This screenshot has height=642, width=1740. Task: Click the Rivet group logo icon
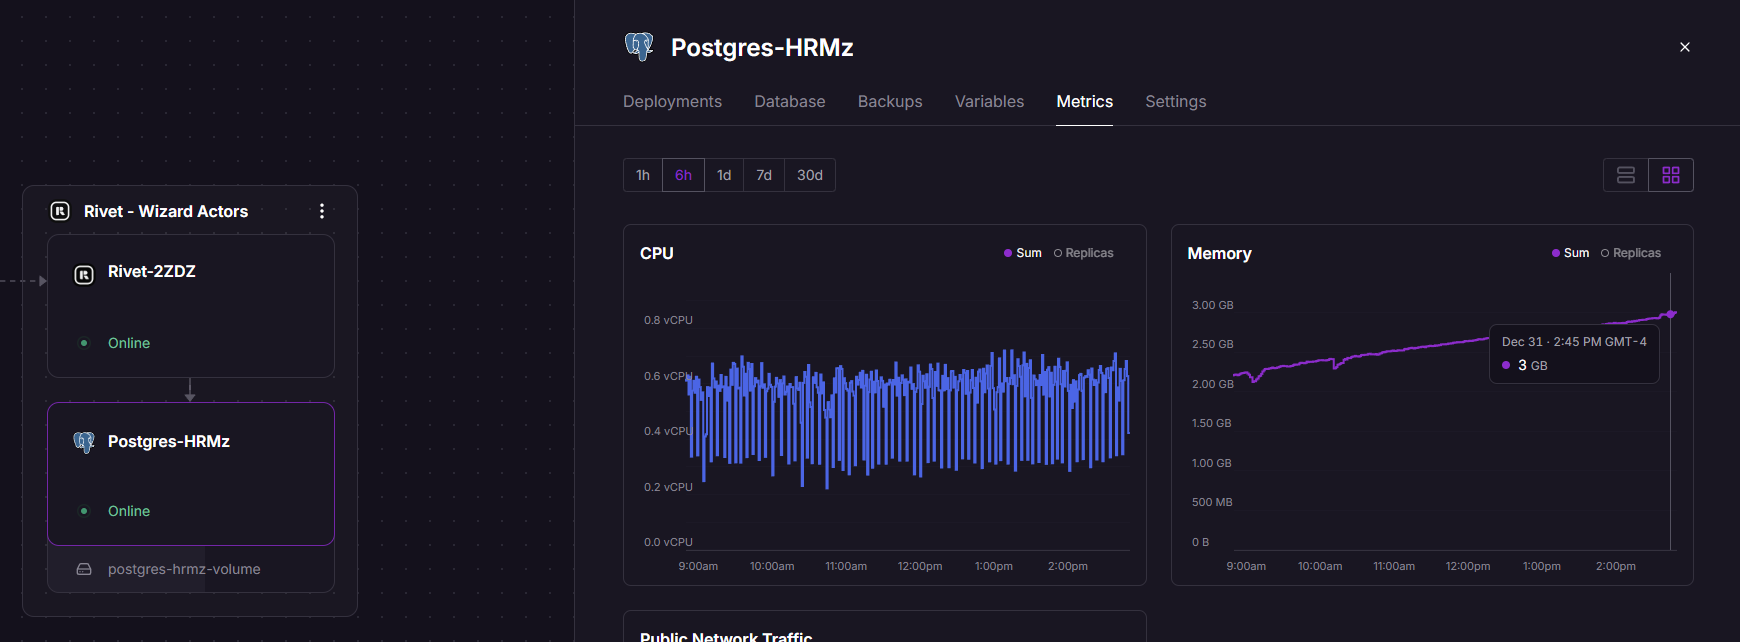click(x=60, y=211)
